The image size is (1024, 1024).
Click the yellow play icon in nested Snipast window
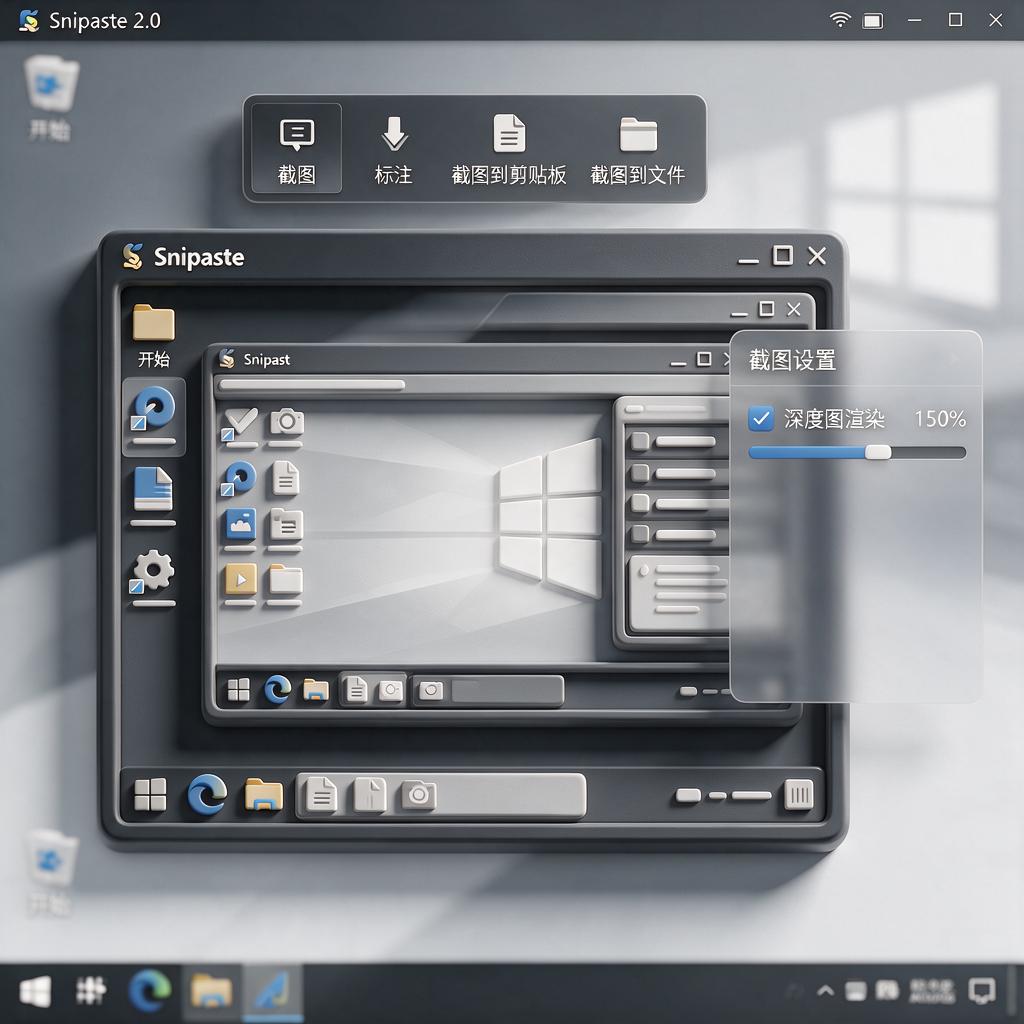click(x=240, y=579)
